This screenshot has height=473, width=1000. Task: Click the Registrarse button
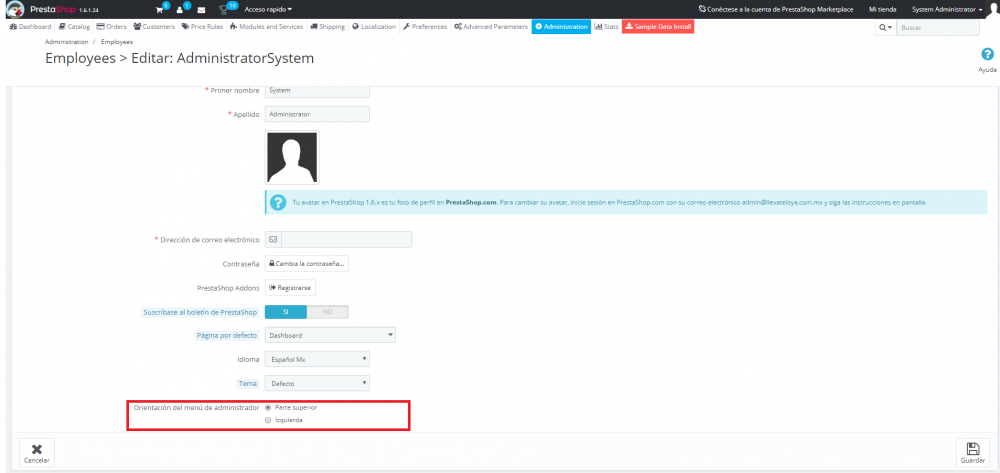[290, 287]
